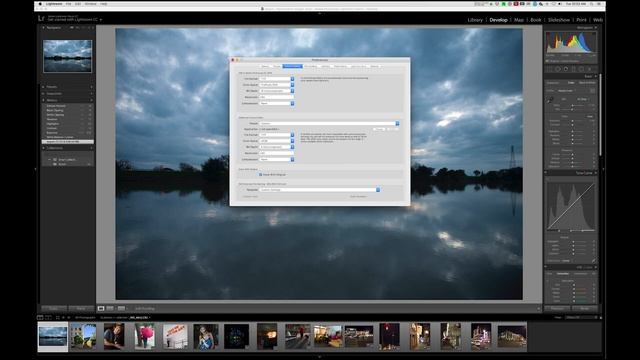Select the neon sign thumbnail in filmstrip
This screenshot has height=360, width=640.
175,336
